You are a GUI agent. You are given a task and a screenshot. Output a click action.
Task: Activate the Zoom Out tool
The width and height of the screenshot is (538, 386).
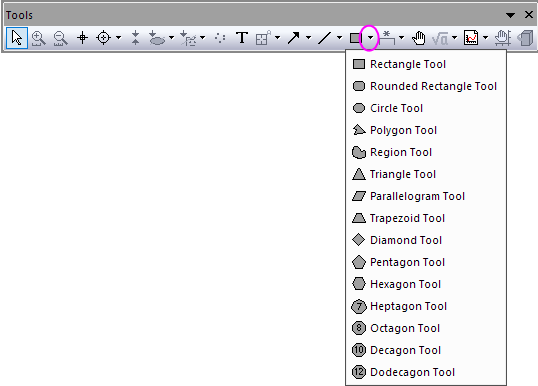[60, 38]
